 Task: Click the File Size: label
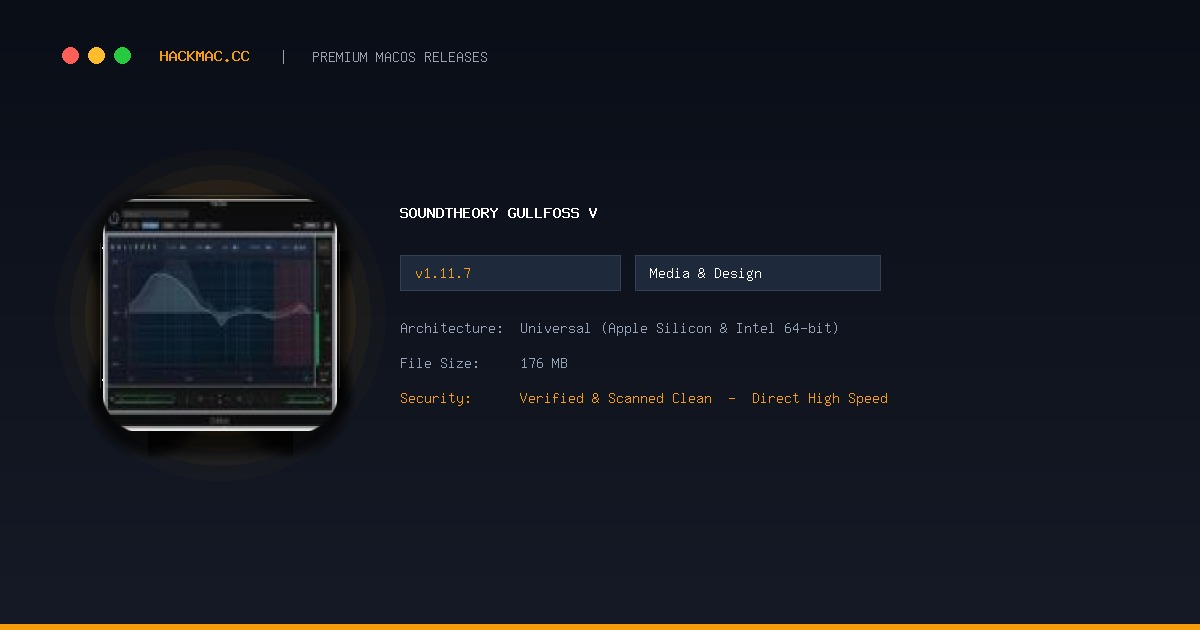439,363
